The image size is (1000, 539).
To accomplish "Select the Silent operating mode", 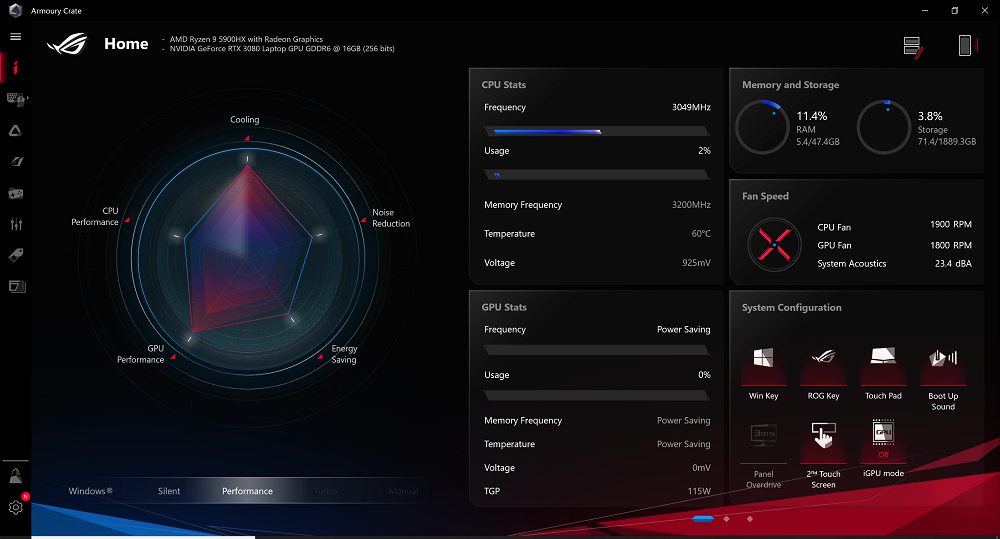I will coord(169,491).
